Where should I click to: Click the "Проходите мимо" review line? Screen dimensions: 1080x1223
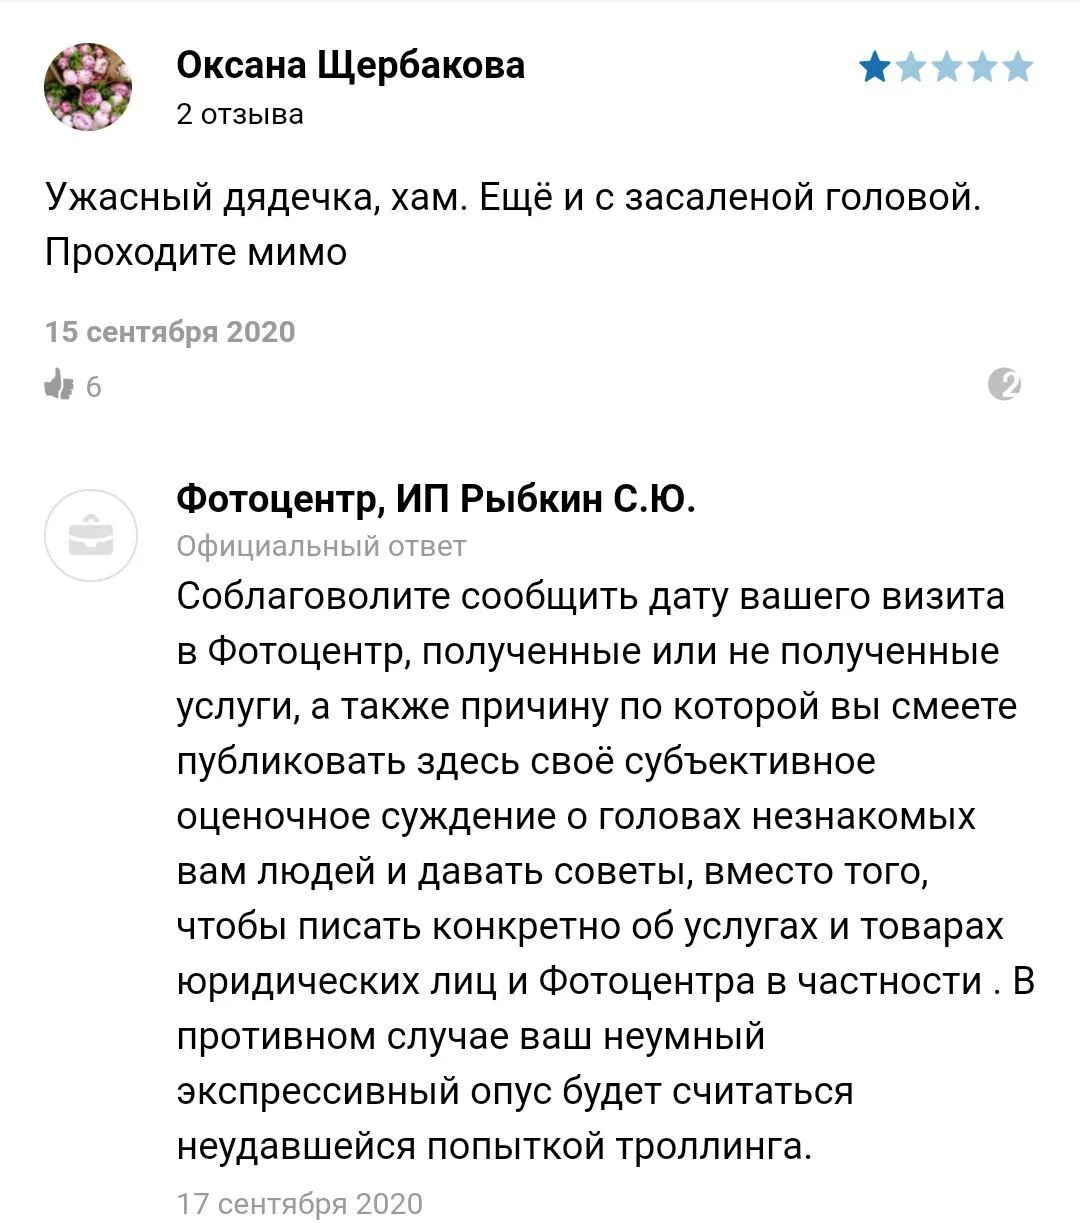click(x=196, y=252)
